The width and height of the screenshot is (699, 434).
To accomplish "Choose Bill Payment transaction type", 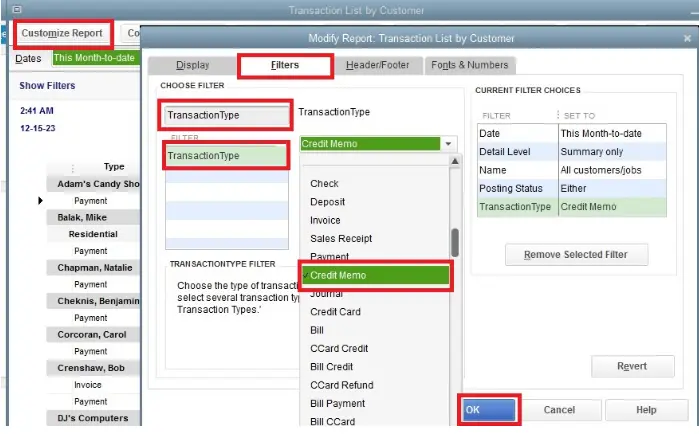I will tap(337, 403).
